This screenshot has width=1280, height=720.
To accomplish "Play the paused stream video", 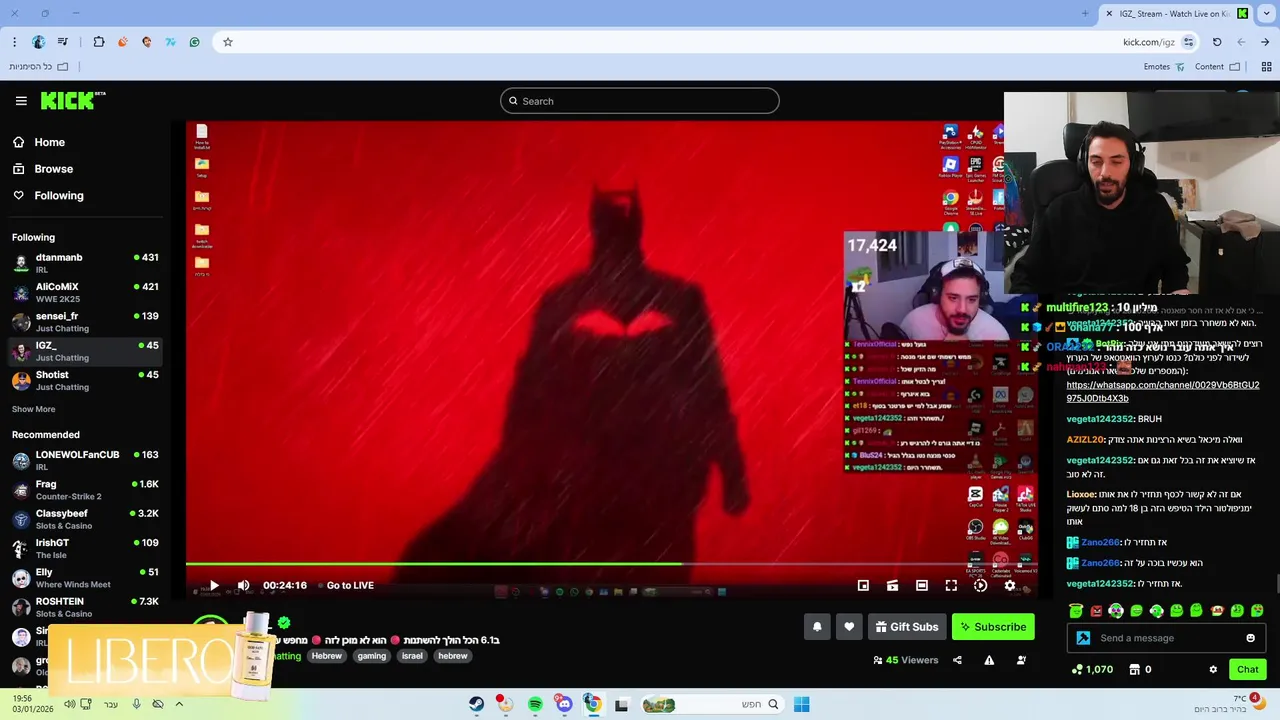I will point(214,585).
